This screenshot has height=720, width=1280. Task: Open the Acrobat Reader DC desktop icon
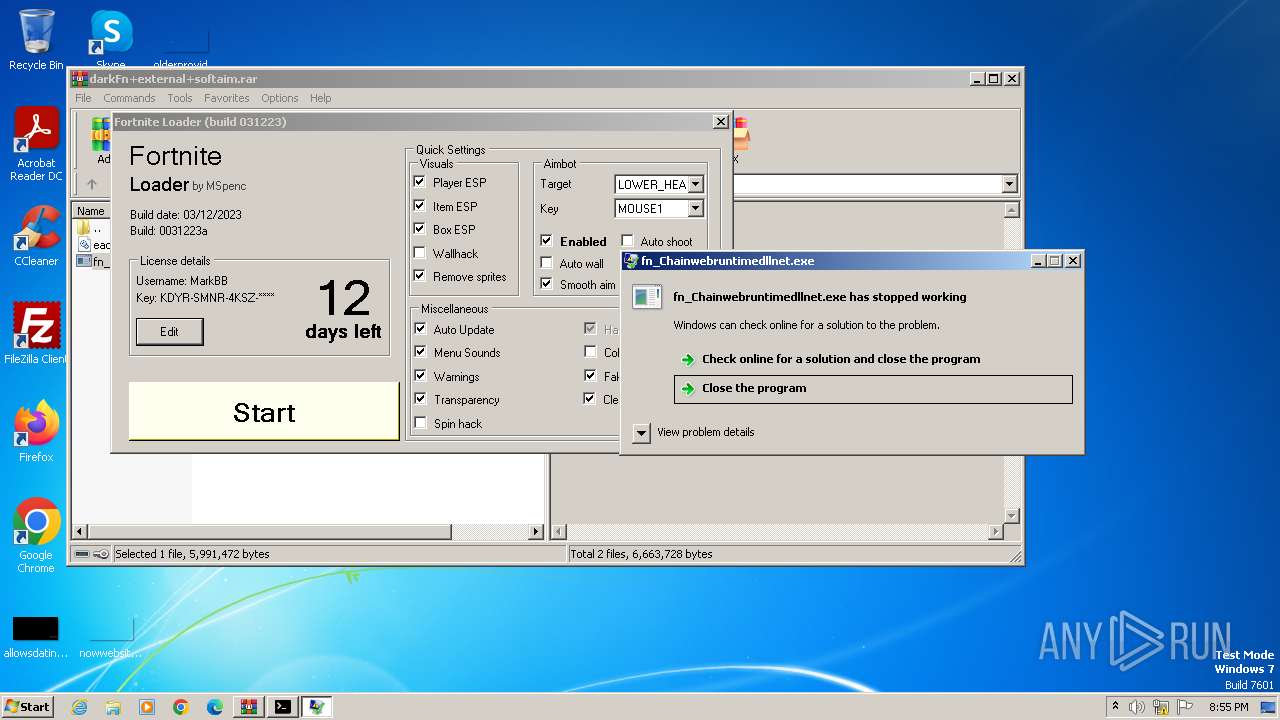pos(36,144)
